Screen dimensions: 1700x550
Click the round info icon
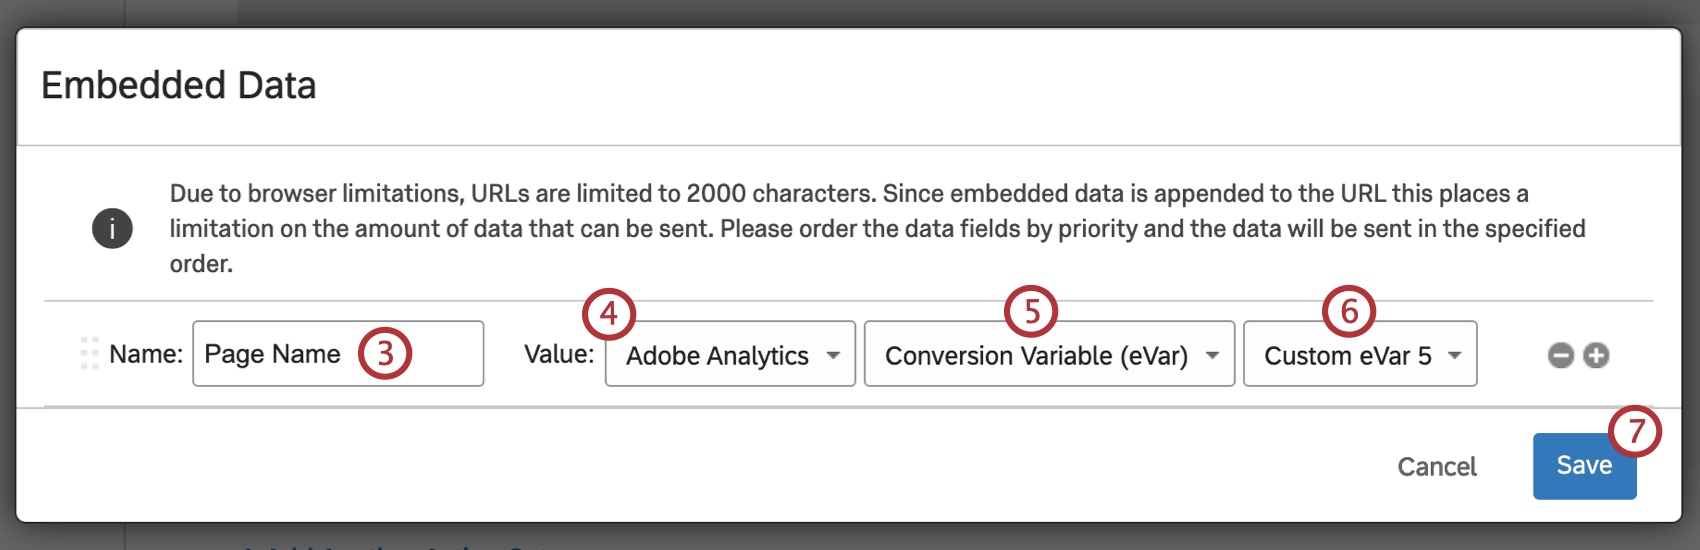pyautogui.click(x=112, y=228)
